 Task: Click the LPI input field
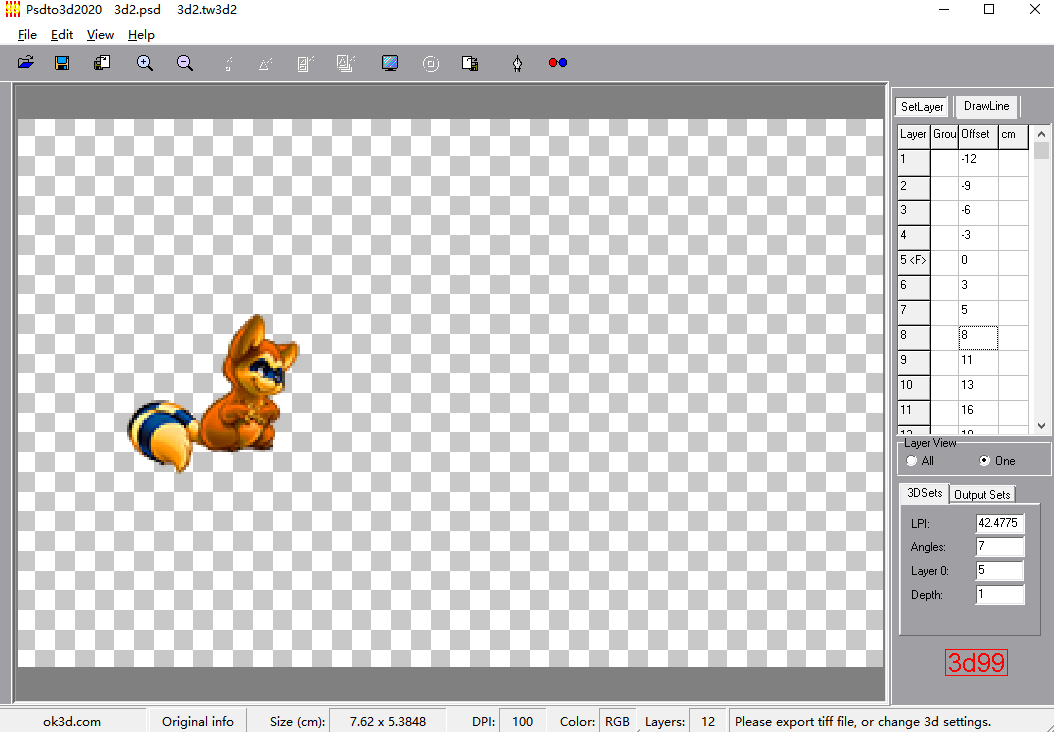(1000, 523)
